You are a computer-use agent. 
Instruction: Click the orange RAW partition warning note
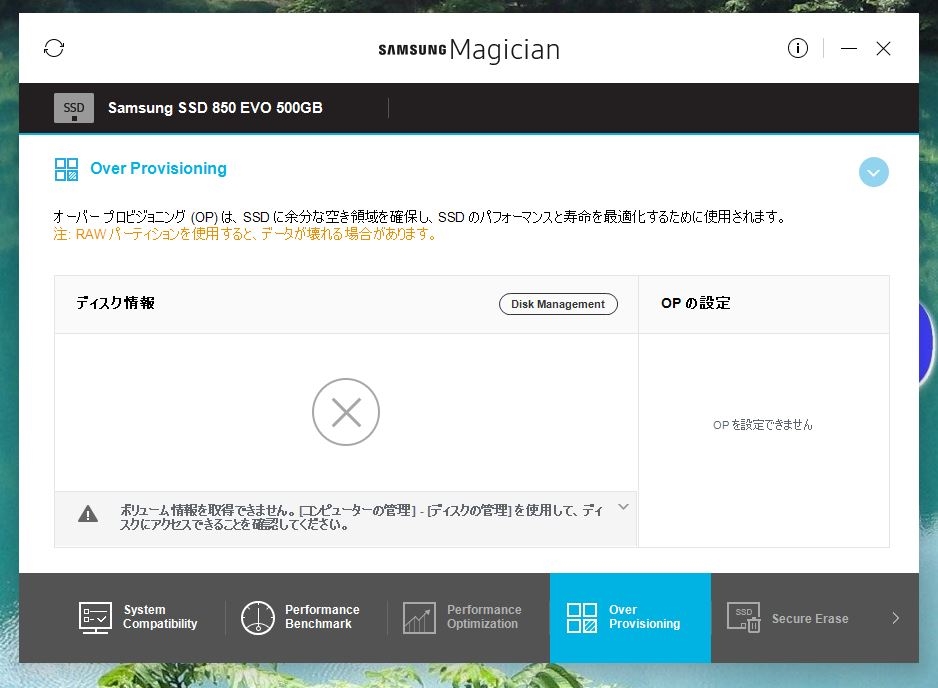point(245,234)
